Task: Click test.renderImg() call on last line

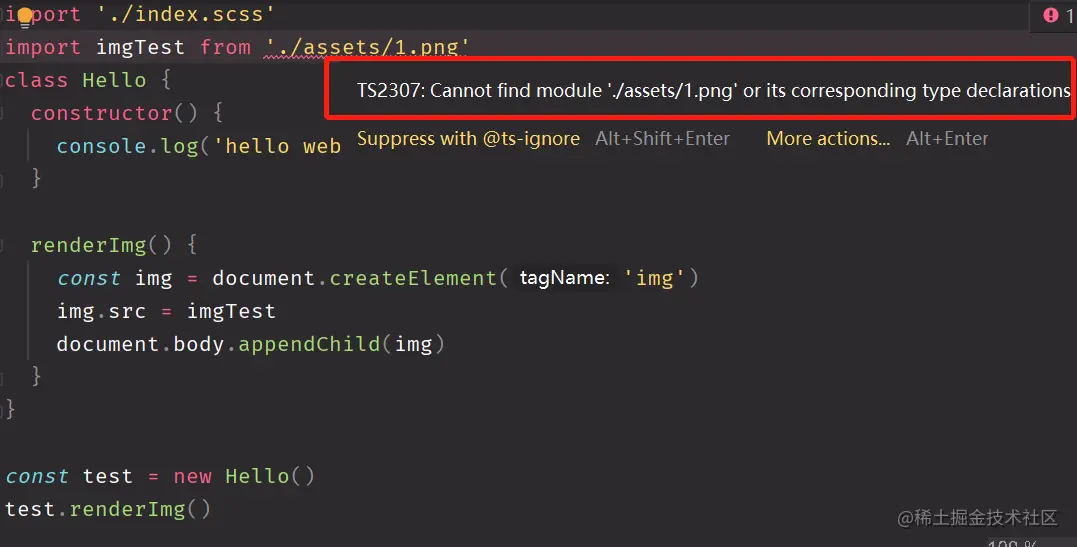Action: click(x=108, y=509)
